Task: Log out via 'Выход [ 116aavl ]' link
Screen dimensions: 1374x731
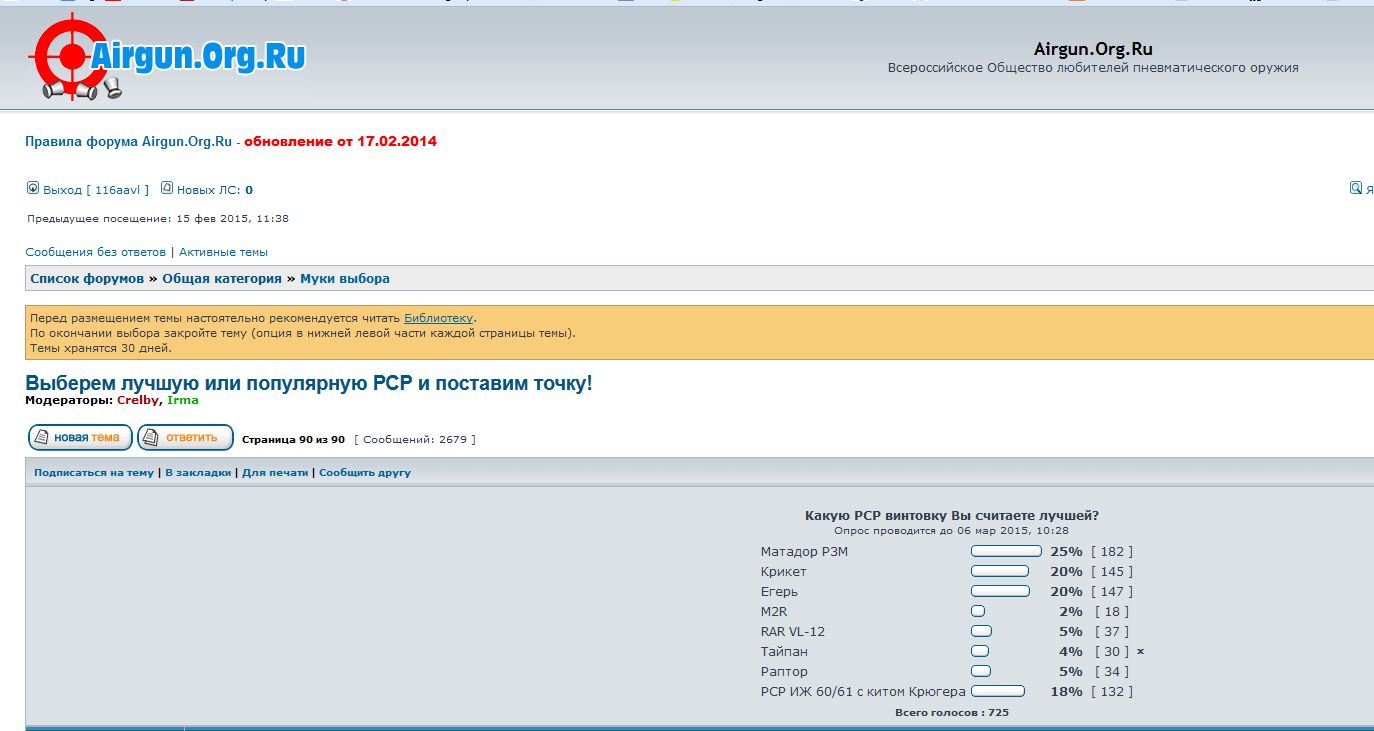Action: point(96,190)
